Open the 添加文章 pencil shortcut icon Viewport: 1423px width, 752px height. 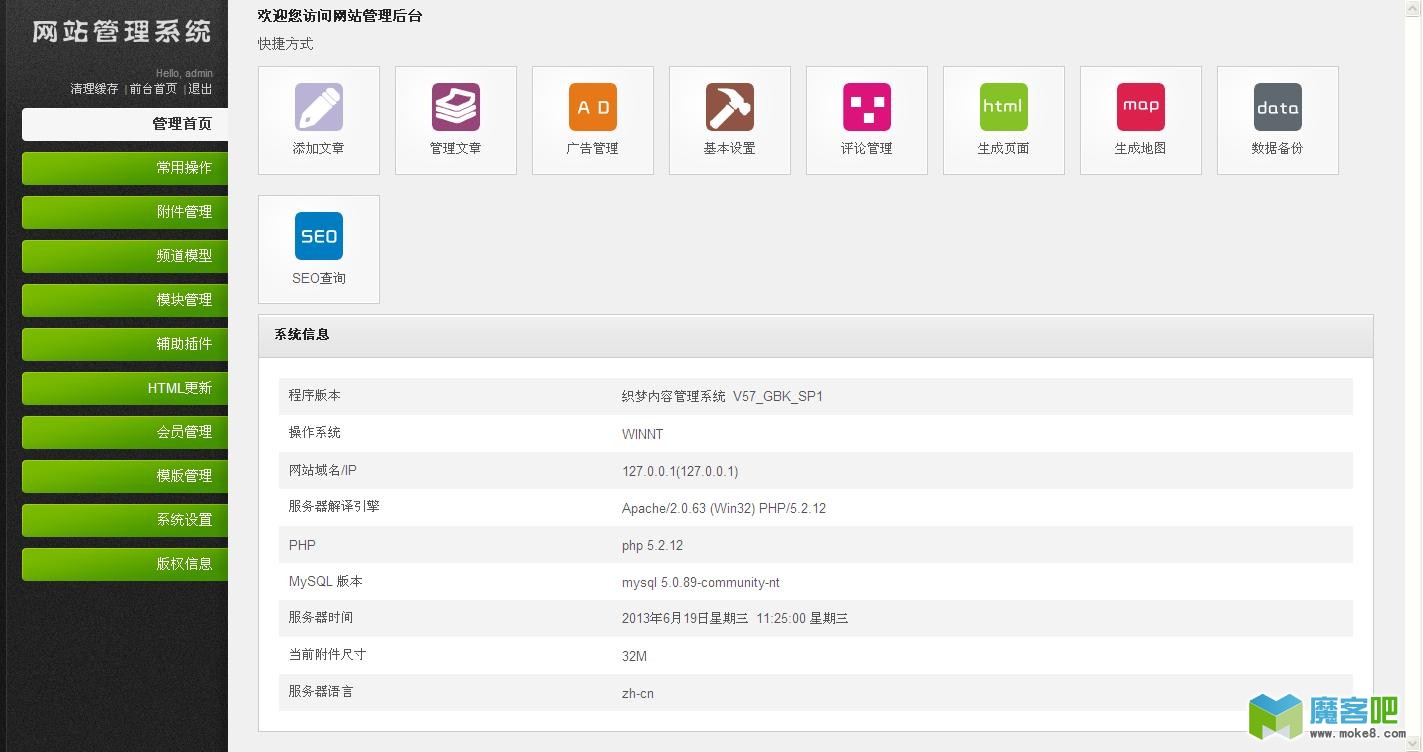click(319, 107)
